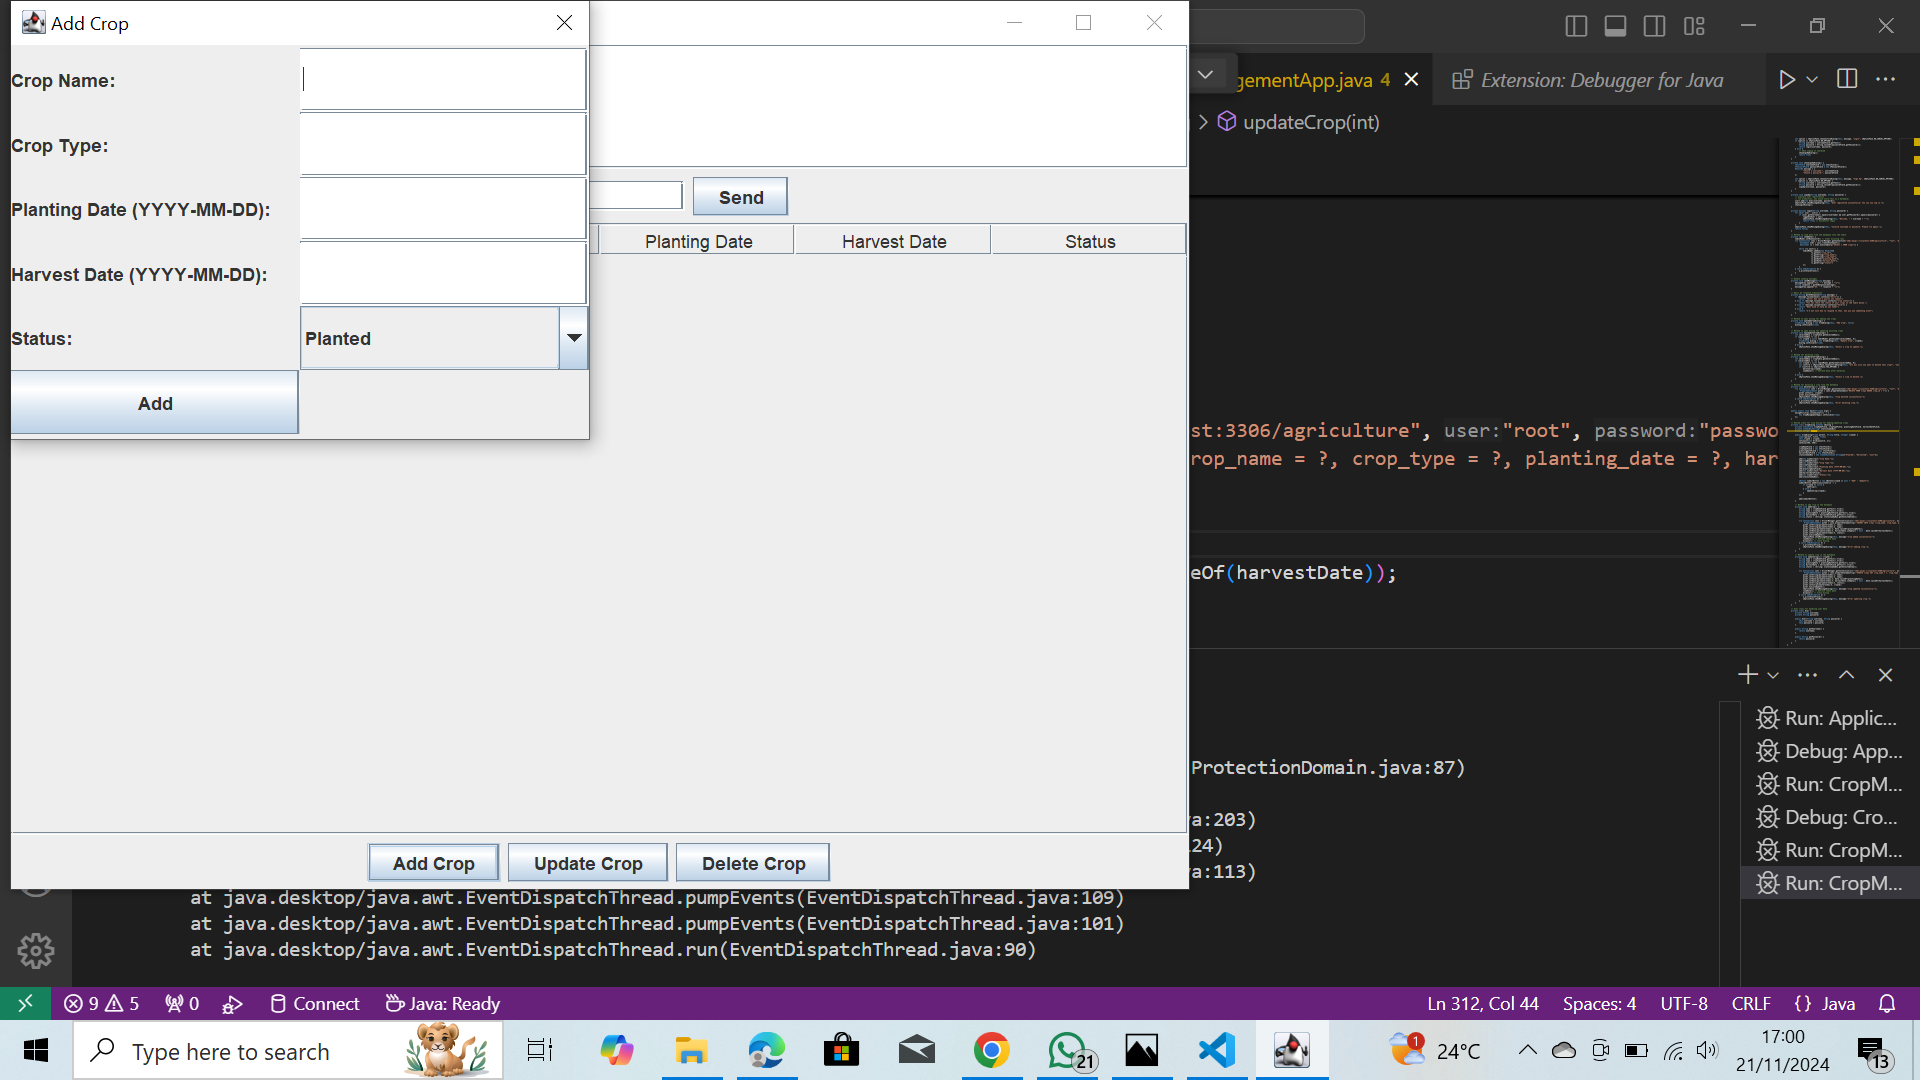The height and width of the screenshot is (1080, 1920).
Task: Select the CropManagementApp.java tab
Action: point(1300,80)
